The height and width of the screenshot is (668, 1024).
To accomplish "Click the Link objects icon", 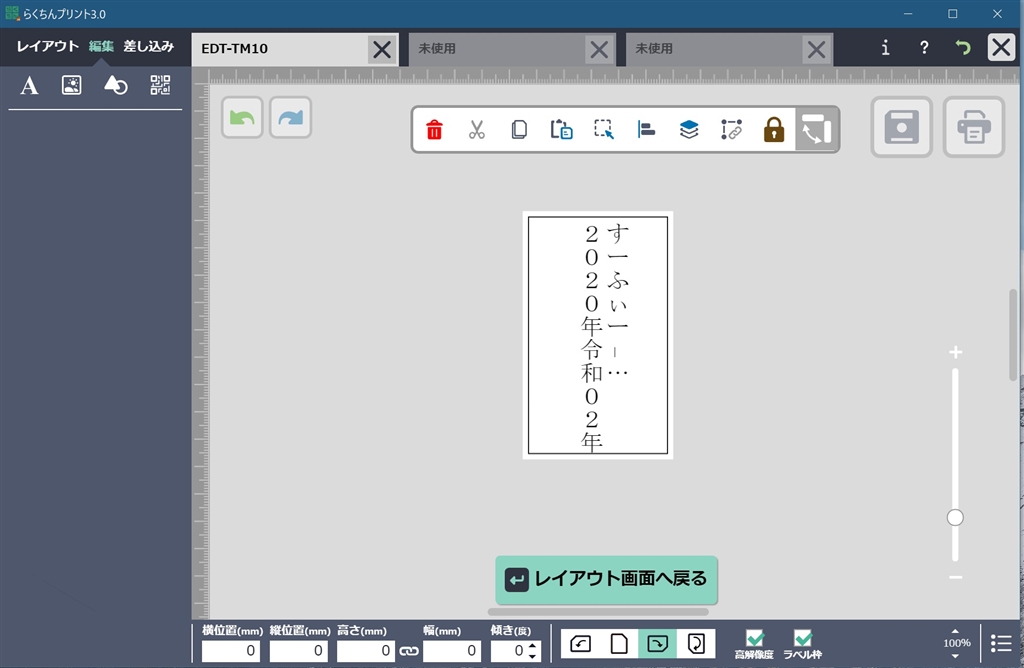I will click(x=731, y=129).
